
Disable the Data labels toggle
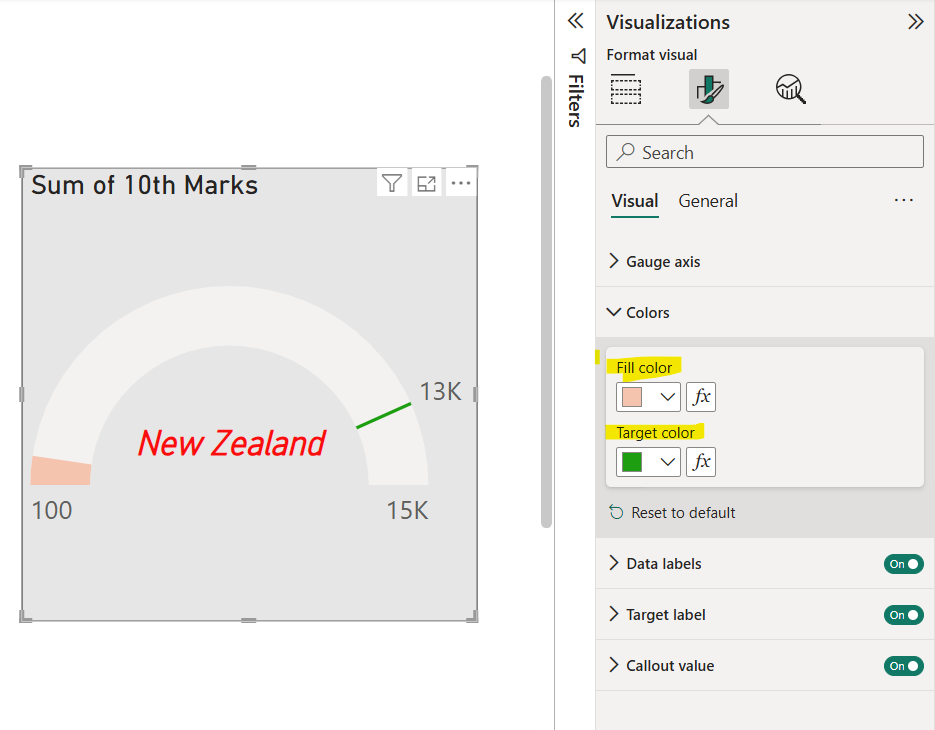(x=903, y=564)
